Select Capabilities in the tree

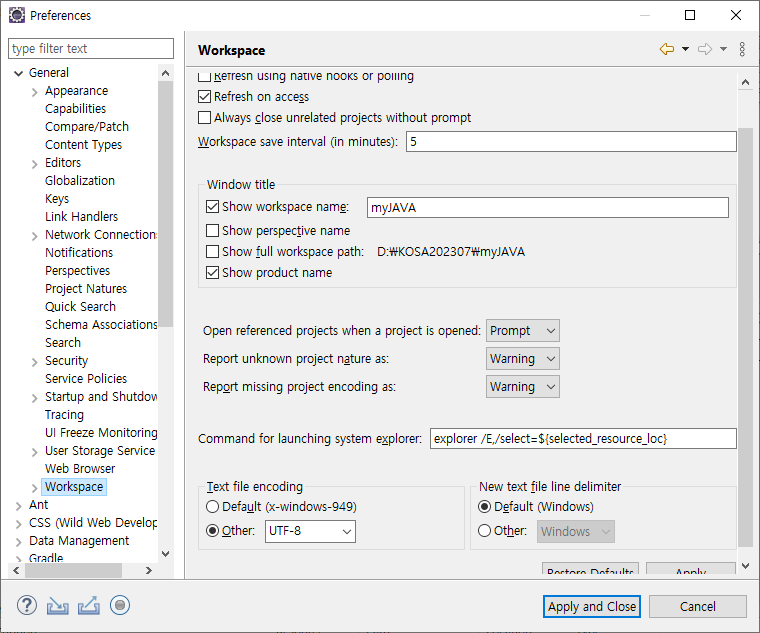coord(75,109)
